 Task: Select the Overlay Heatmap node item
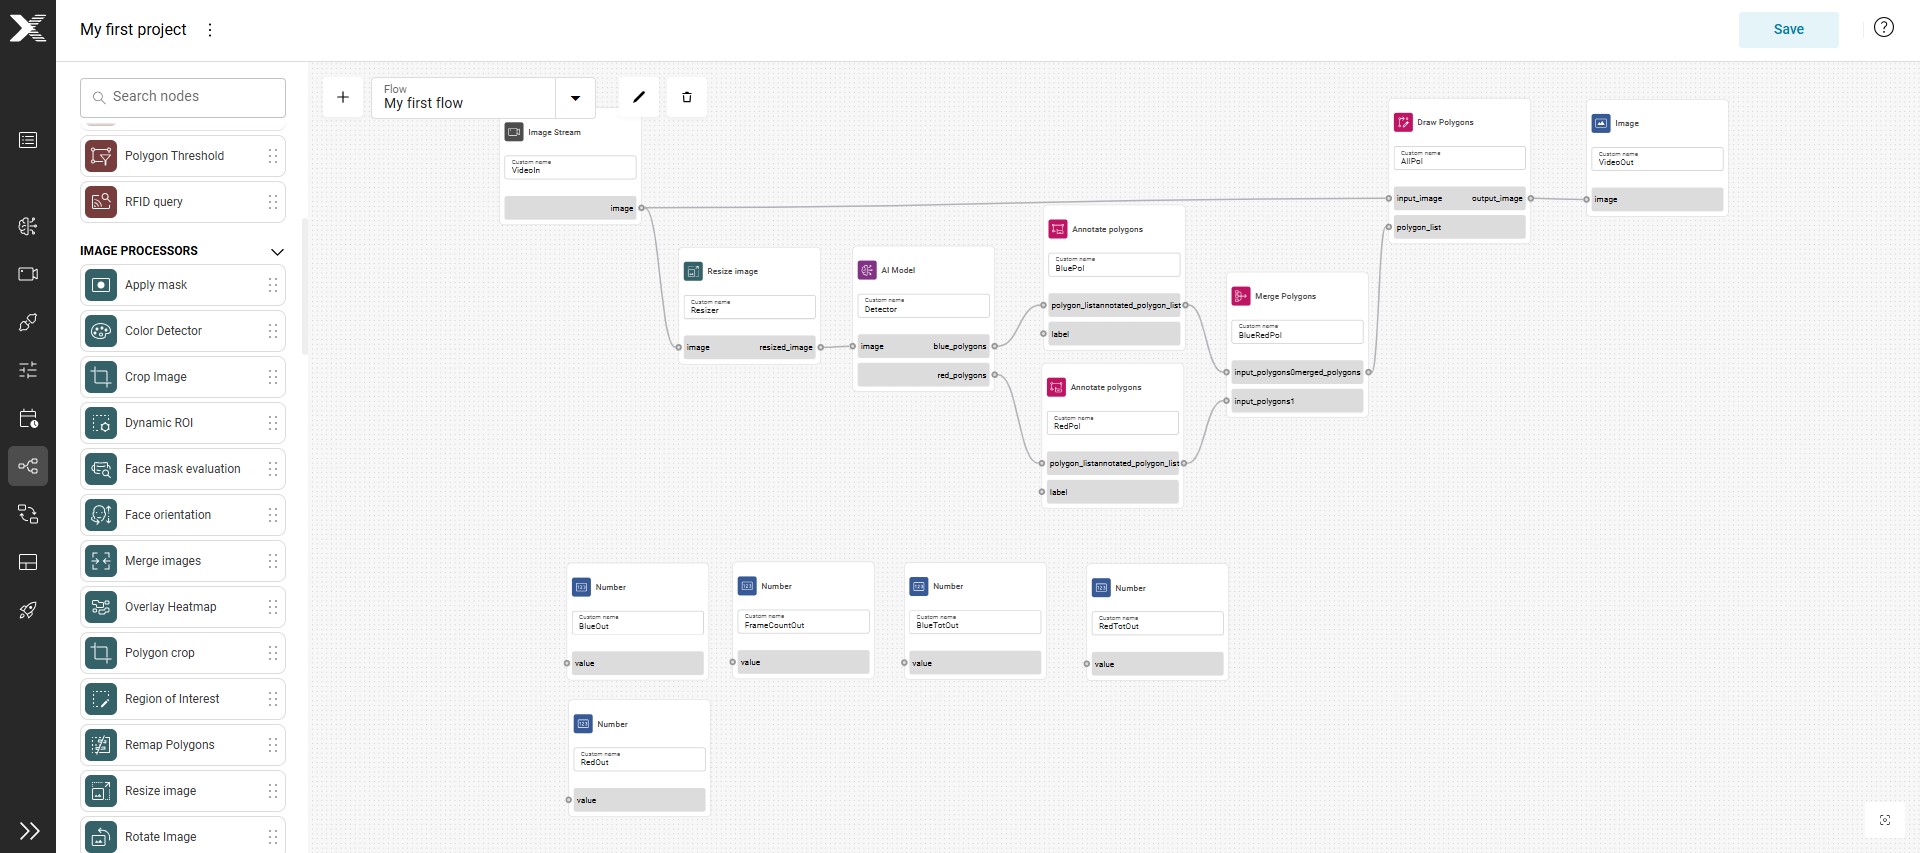pos(183,607)
